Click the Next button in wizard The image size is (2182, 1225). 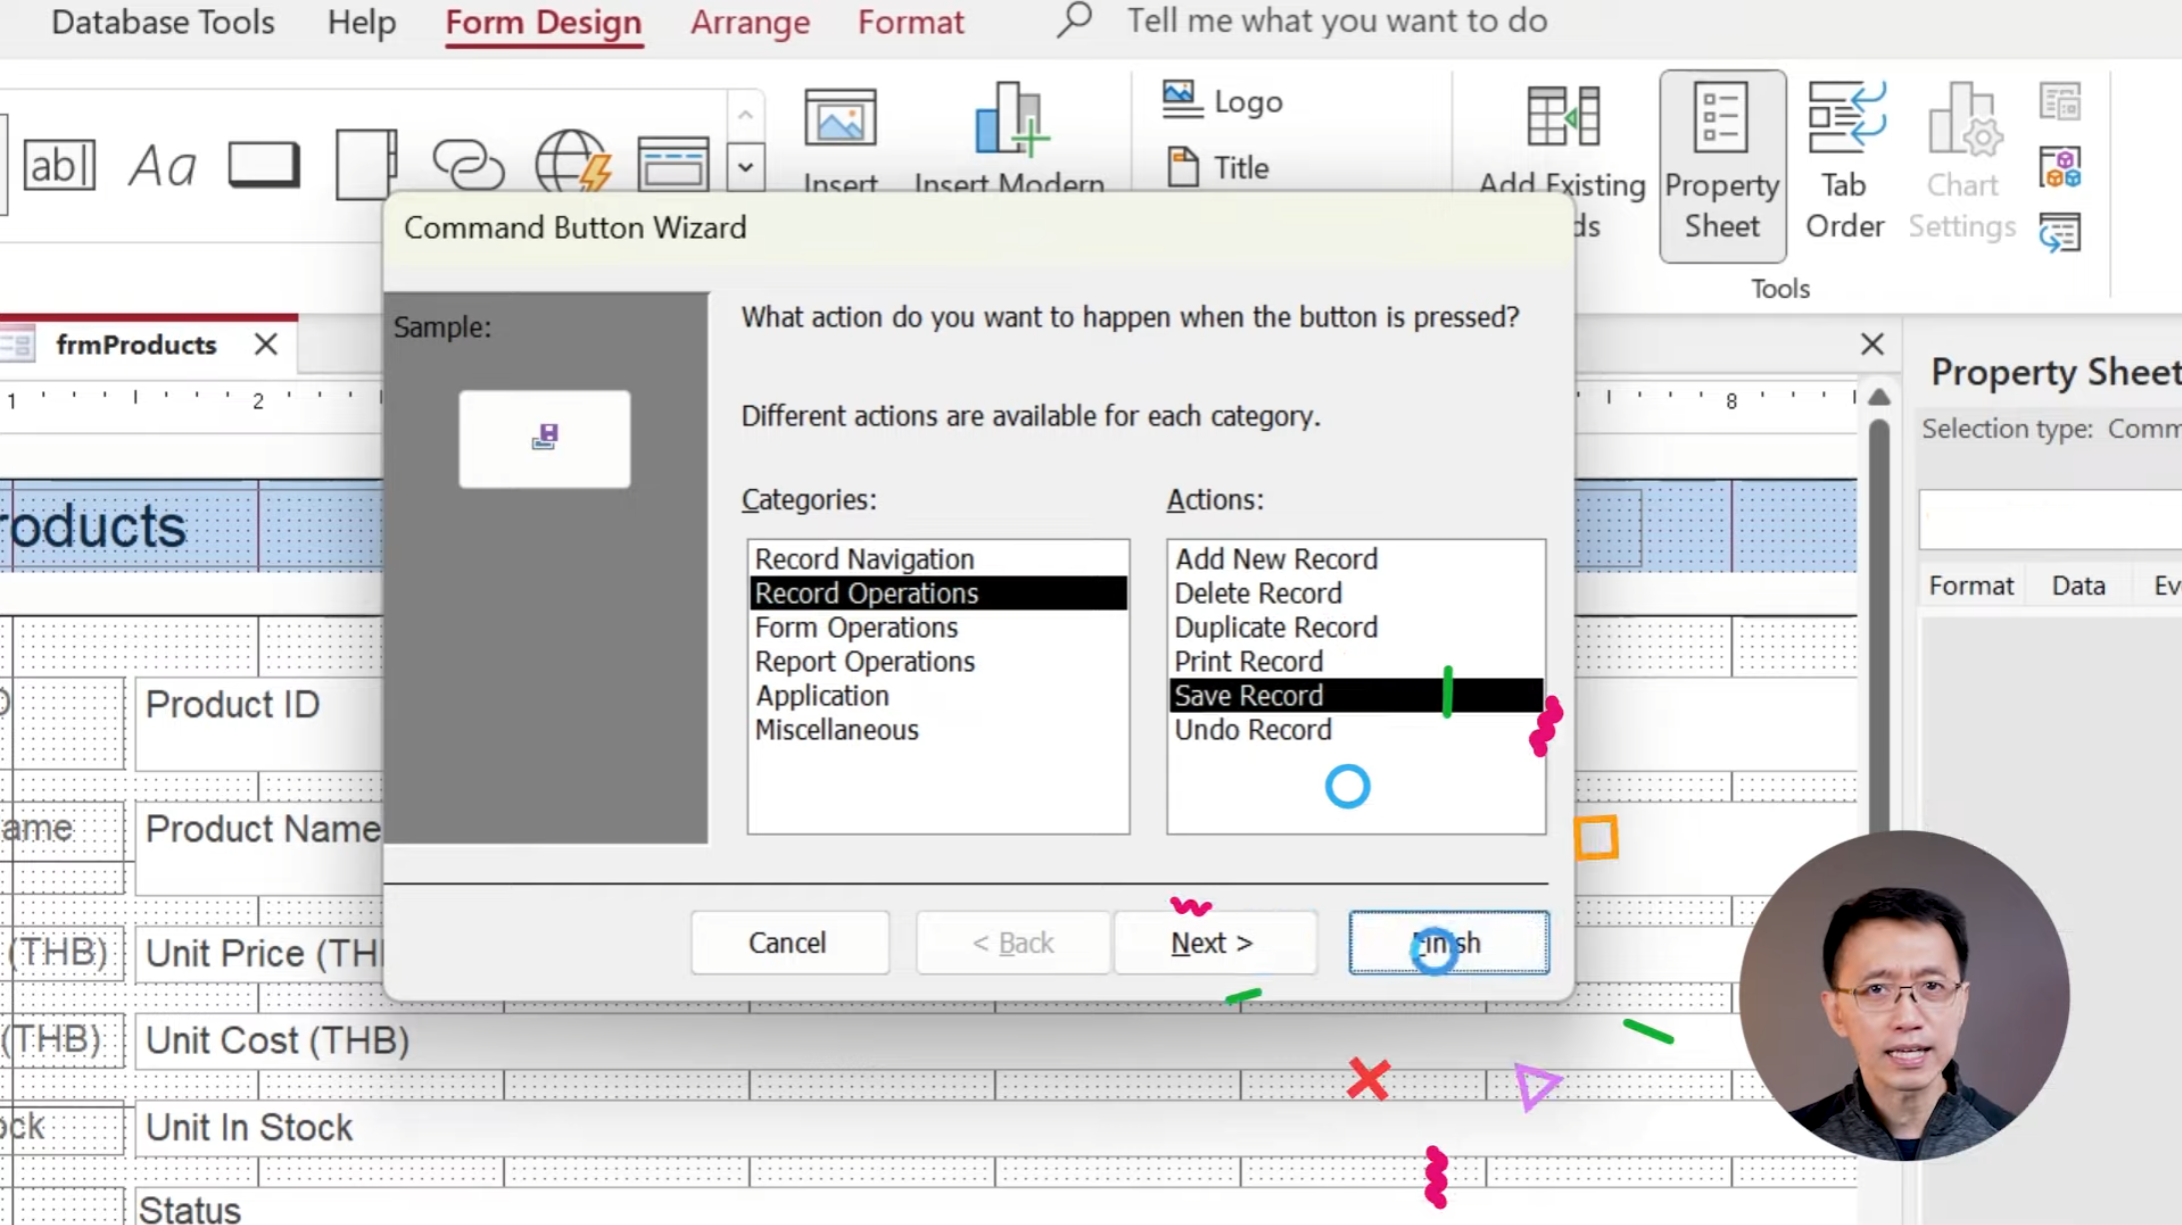click(1212, 943)
